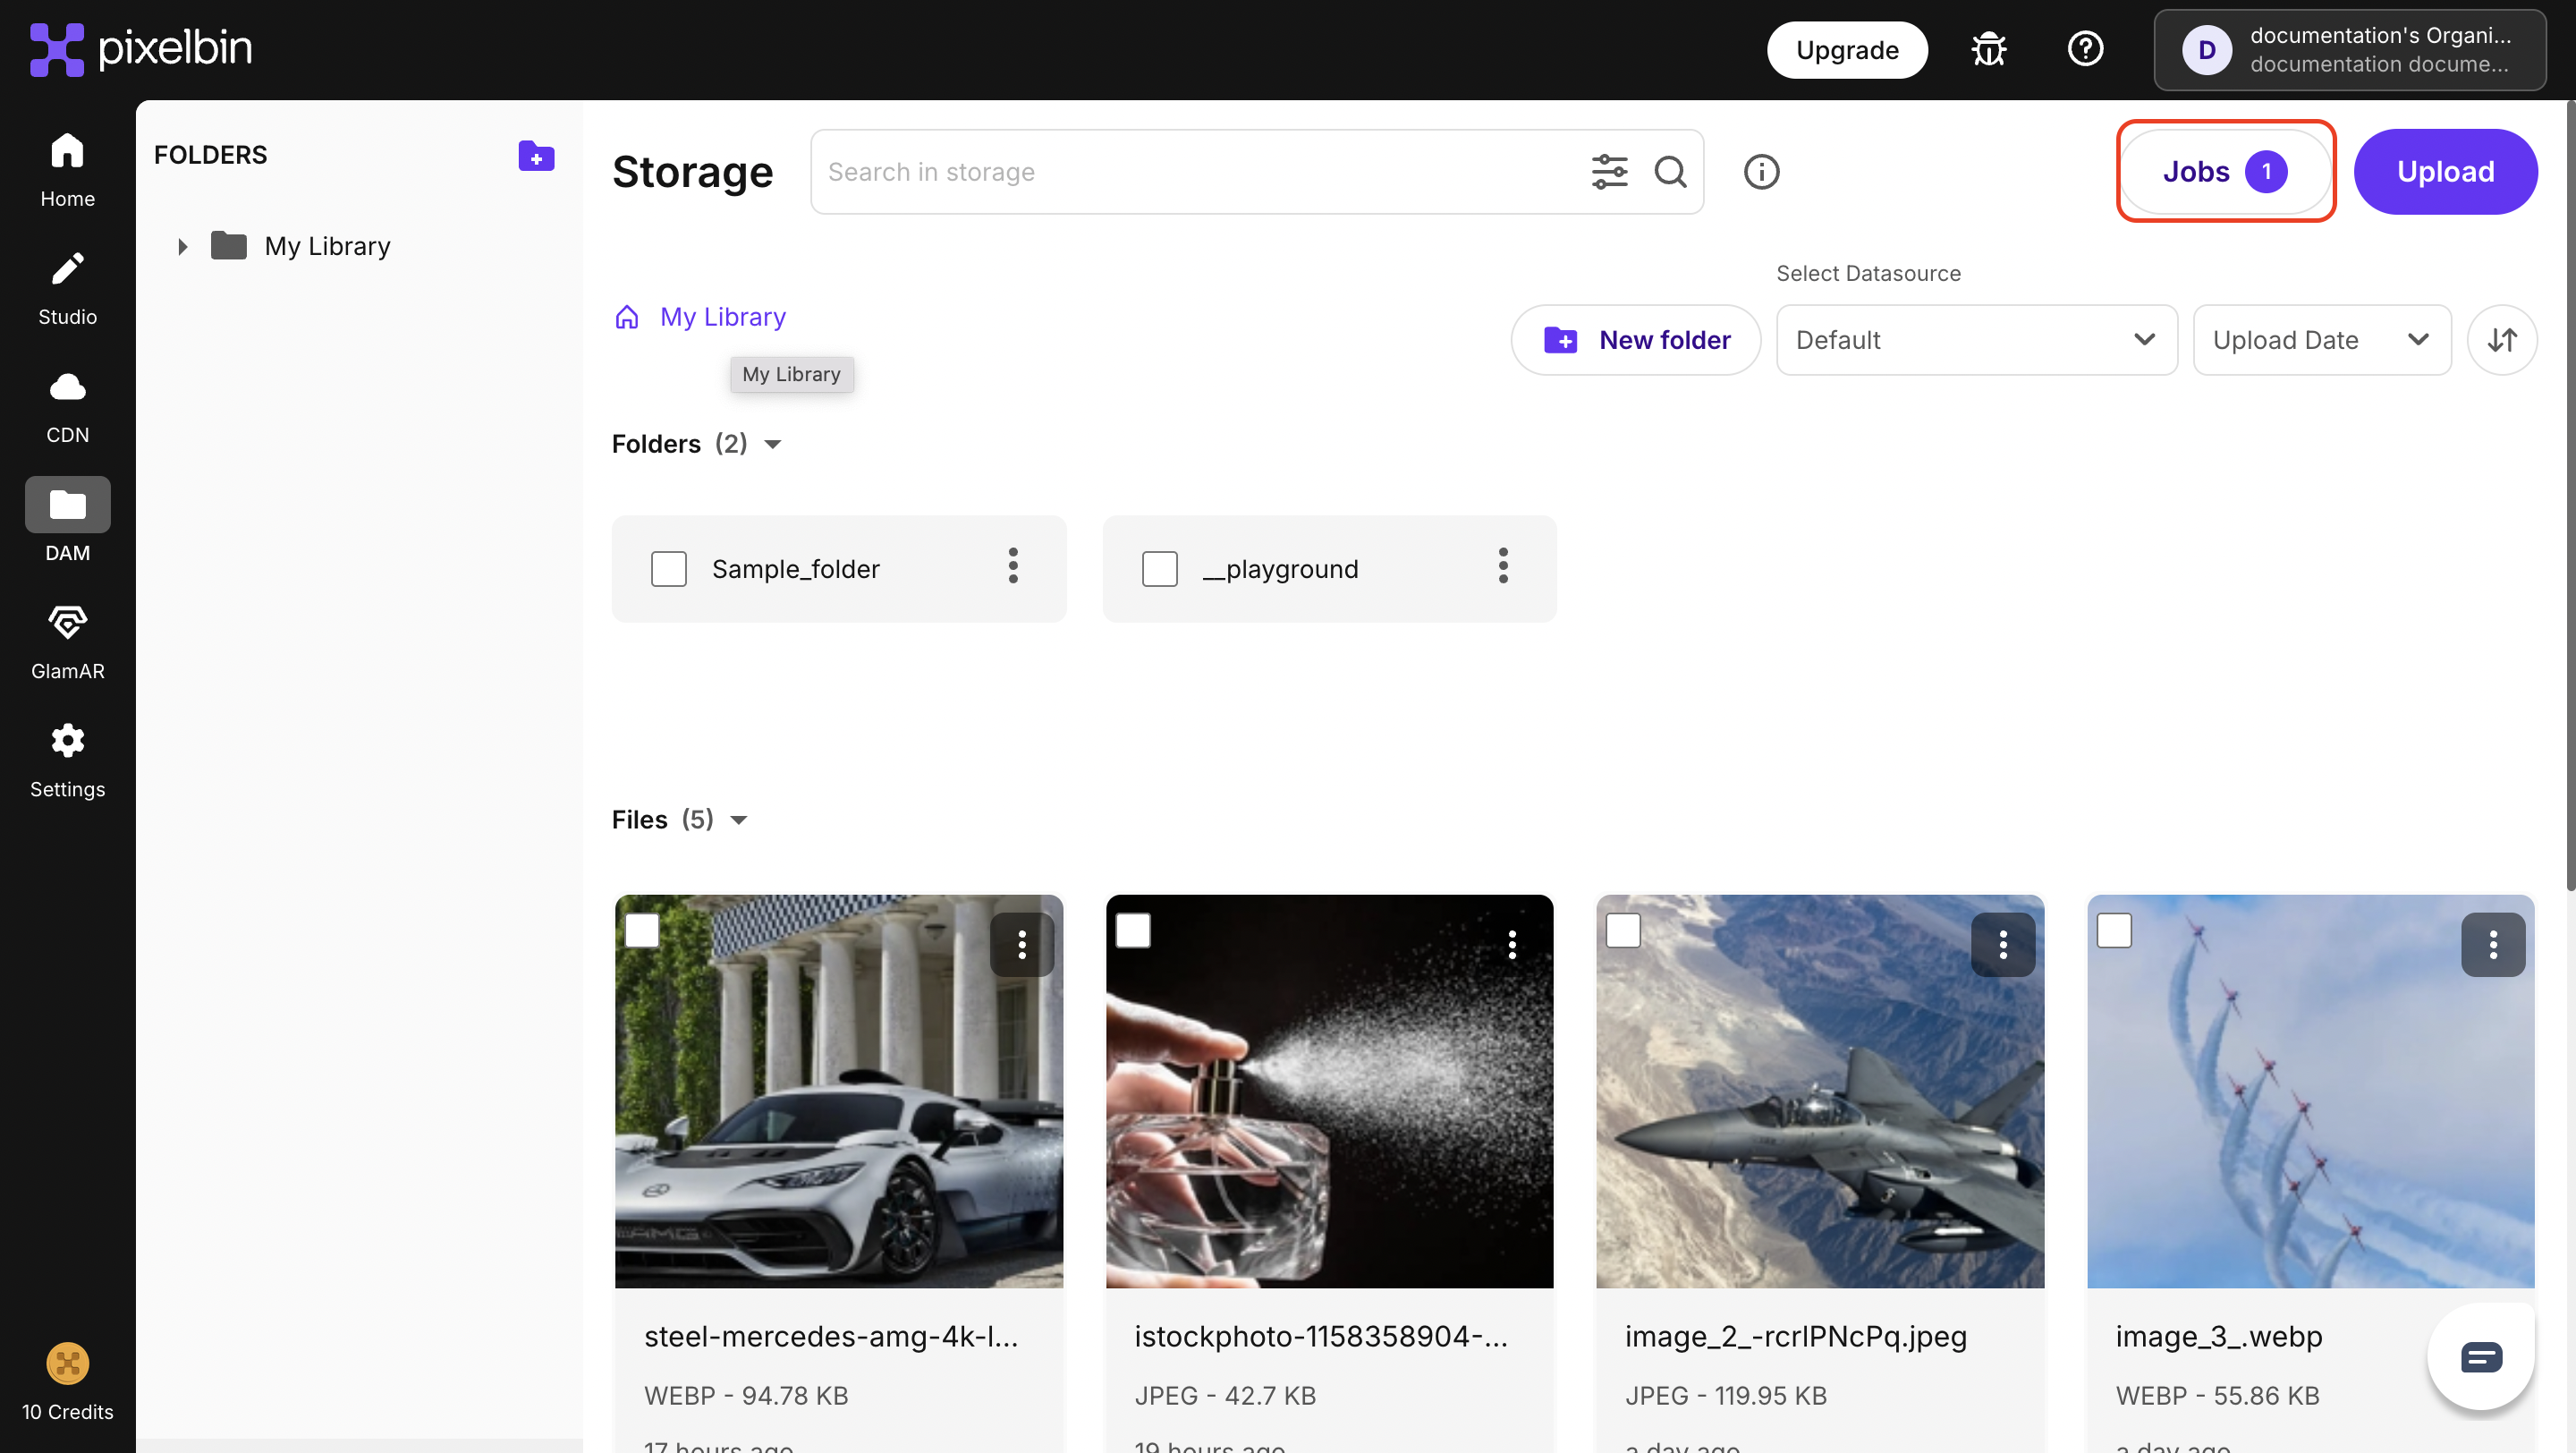Open GlamAR from the sidebar
Image resolution: width=2576 pixels, height=1453 pixels.
click(67, 642)
